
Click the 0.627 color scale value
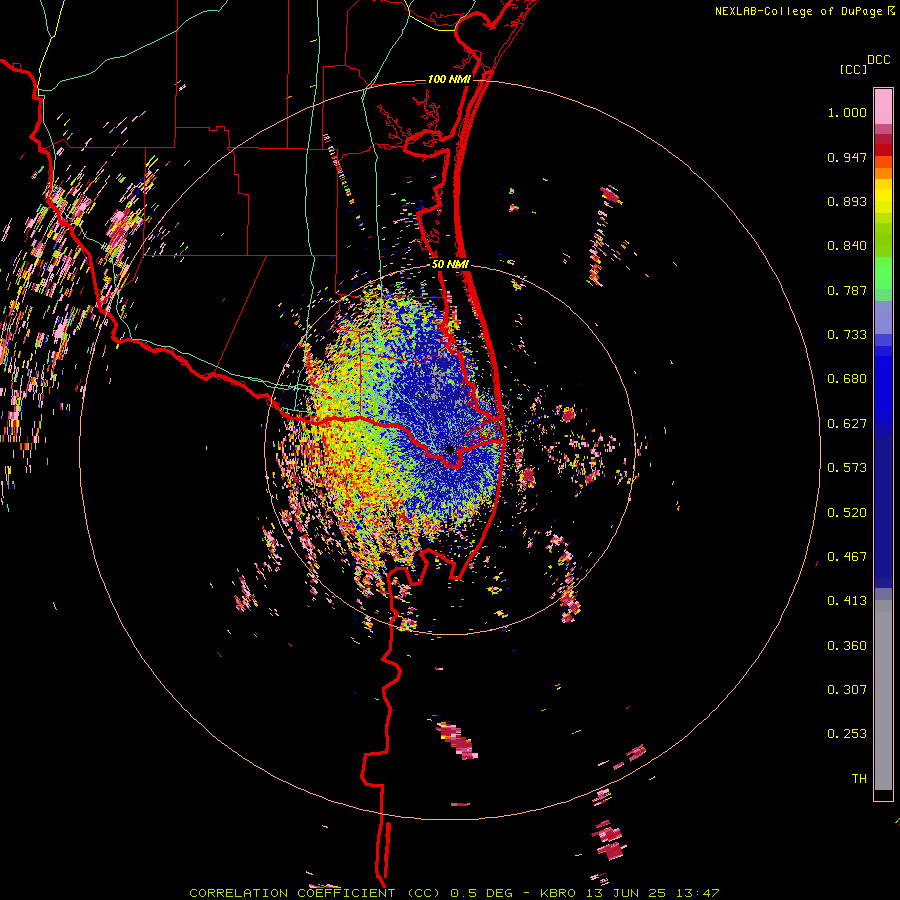(x=847, y=424)
